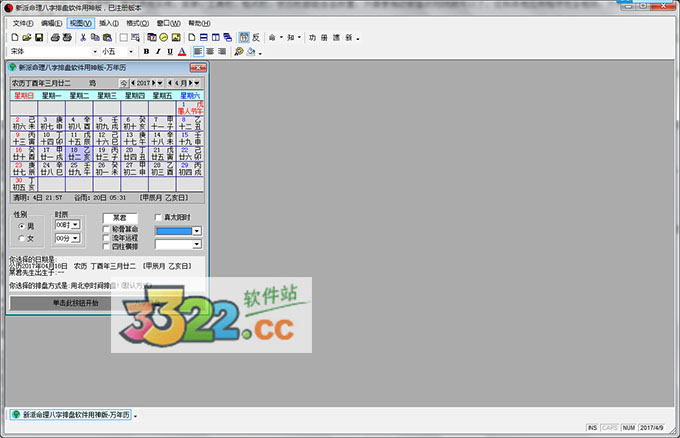Click the 新 toolbar button
The height and width of the screenshot is (438, 680).
pos(349,38)
